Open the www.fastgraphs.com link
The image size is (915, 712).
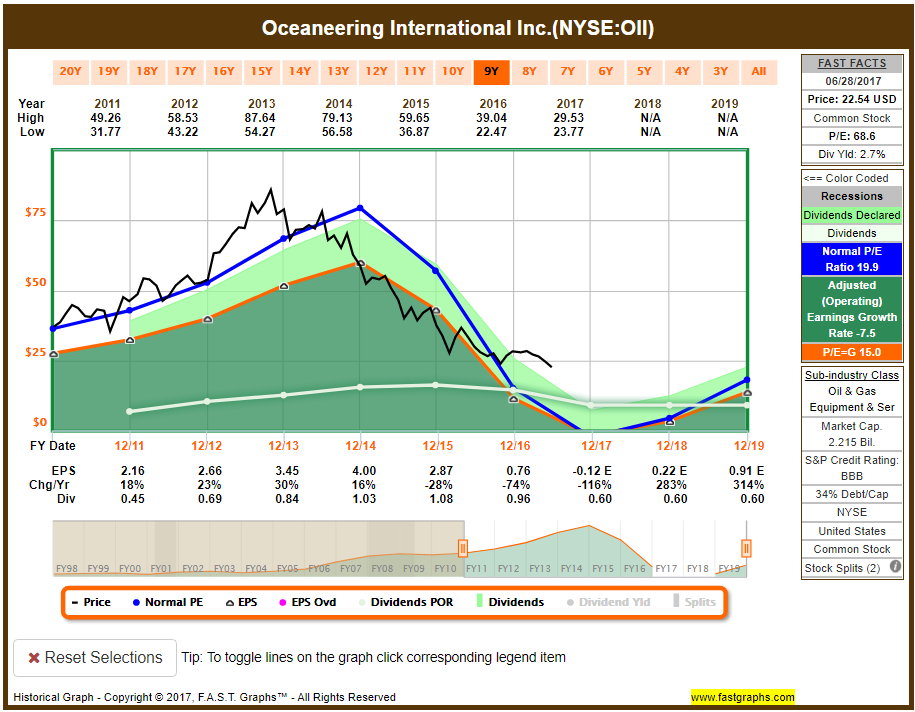[742, 697]
